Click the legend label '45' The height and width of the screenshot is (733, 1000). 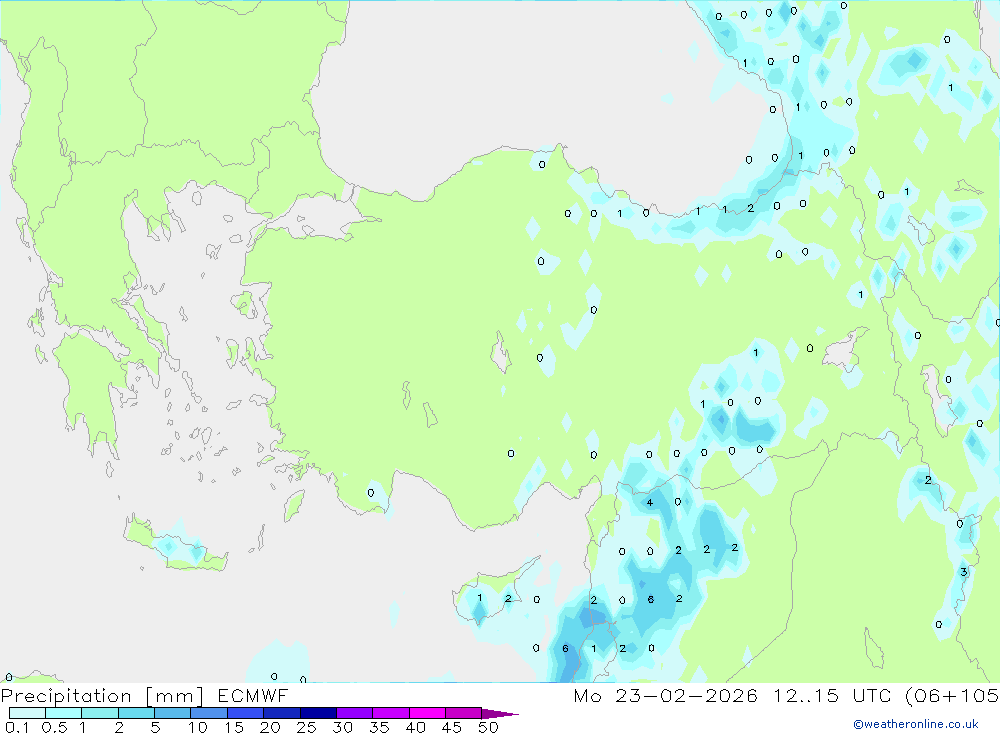click(452, 727)
